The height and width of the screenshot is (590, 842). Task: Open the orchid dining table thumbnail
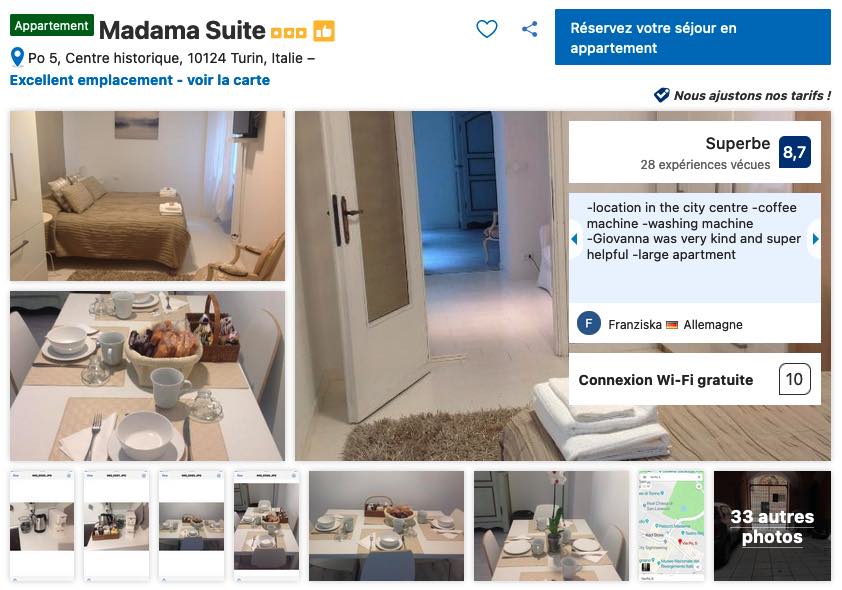coord(551,526)
